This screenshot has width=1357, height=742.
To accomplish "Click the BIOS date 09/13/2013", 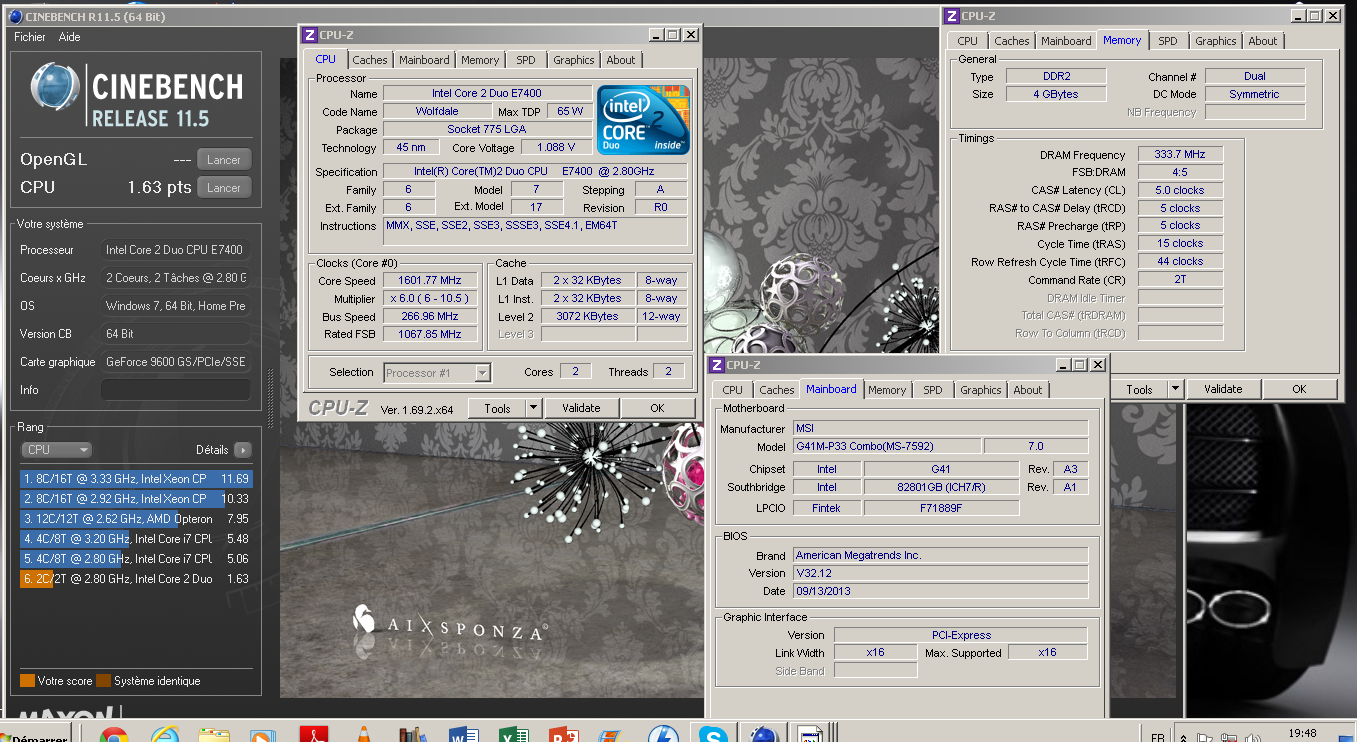I will [x=940, y=591].
